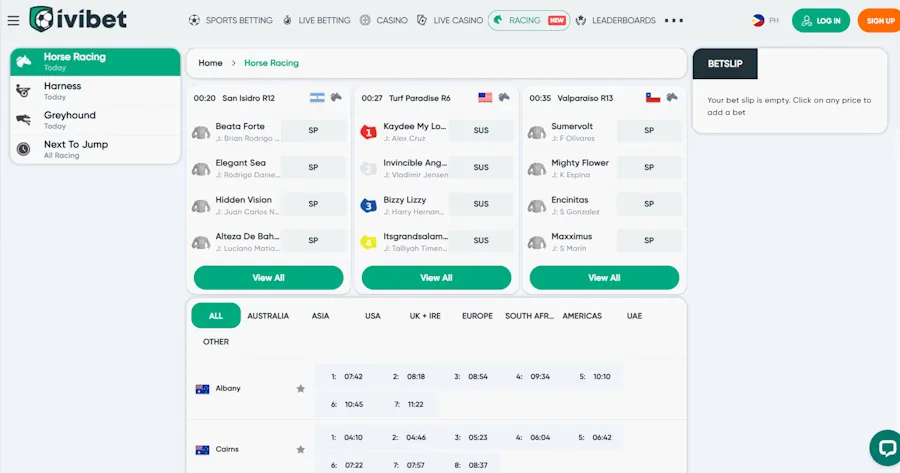Select SUS price for Bizzy Lizzy
Viewport: 900px width, 473px height.
481,204
